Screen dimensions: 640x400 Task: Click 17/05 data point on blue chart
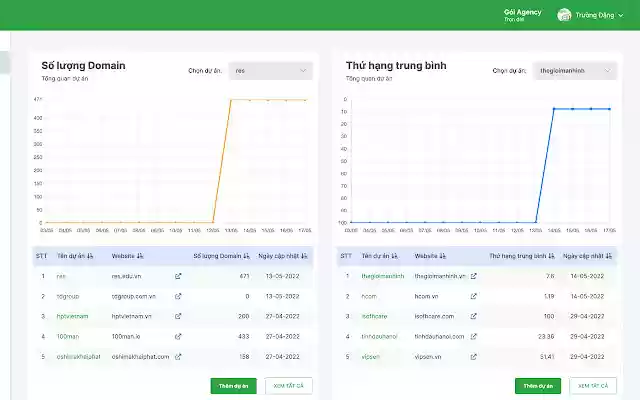coord(610,109)
